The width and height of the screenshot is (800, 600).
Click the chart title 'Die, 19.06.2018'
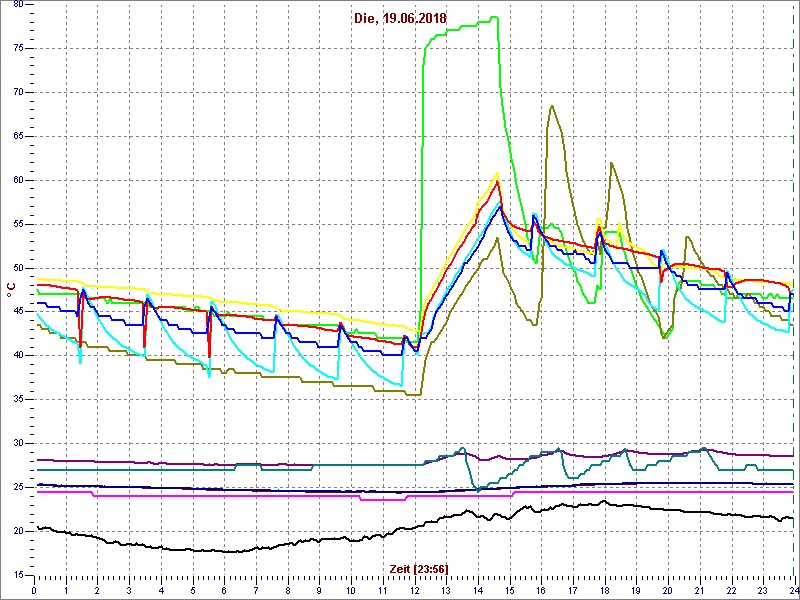[400, 19]
